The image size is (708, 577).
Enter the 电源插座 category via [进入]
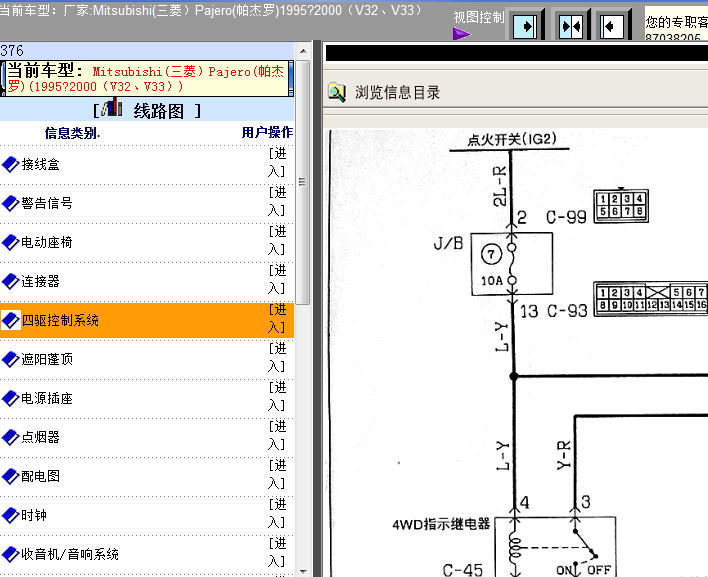click(x=277, y=396)
